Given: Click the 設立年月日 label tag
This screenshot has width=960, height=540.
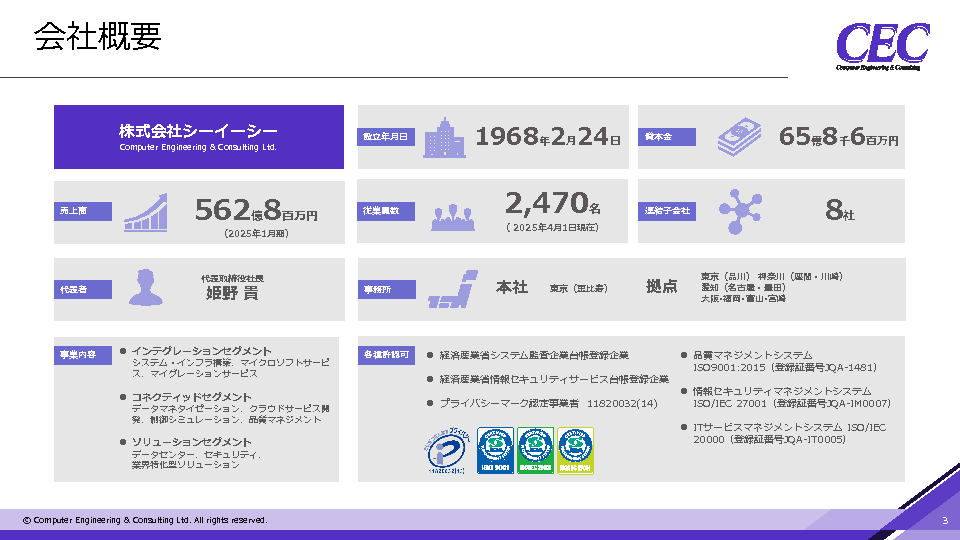Looking at the screenshot, I should tap(385, 137).
